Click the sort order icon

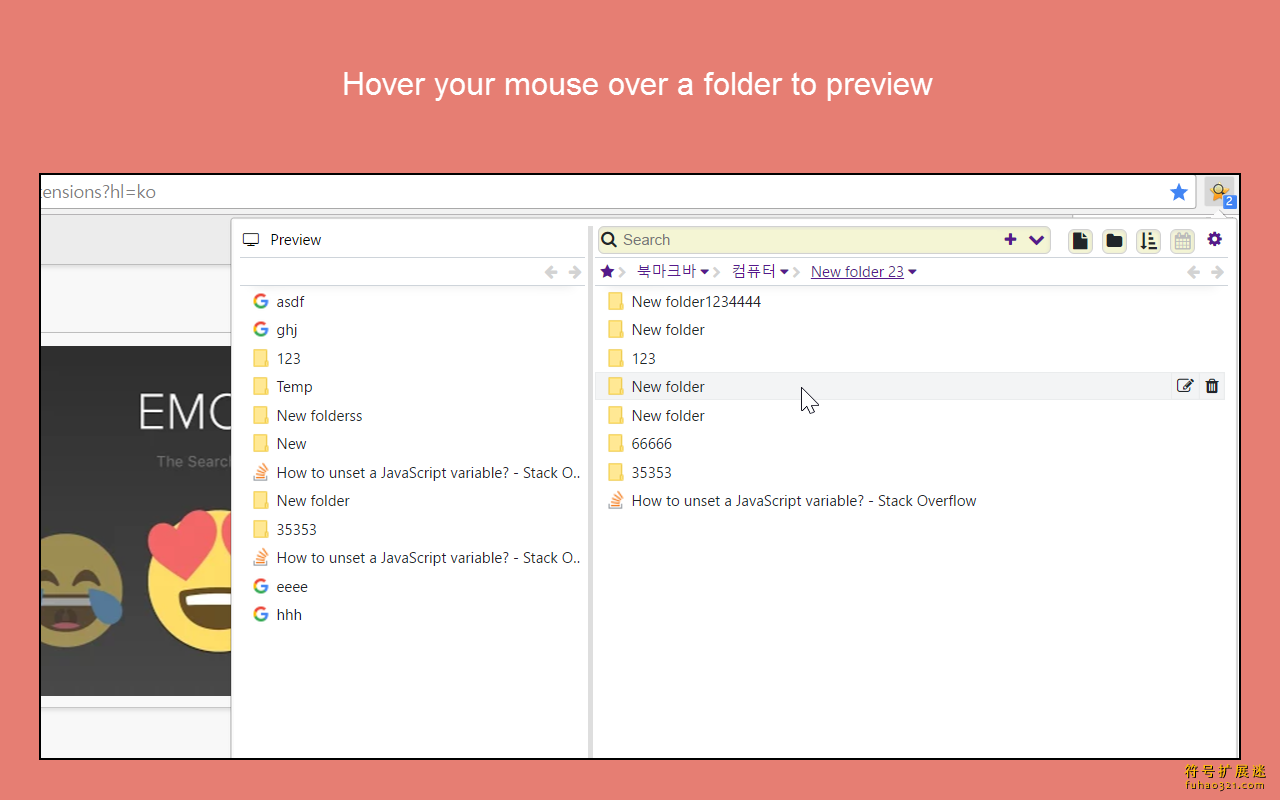[x=1148, y=240]
